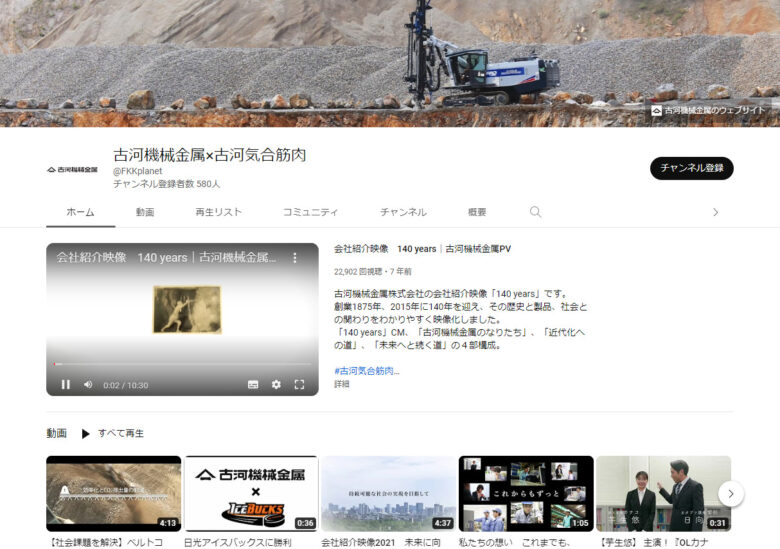The height and width of the screenshot is (549, 780).
Task: Open the 会社紹介映像 140 years title link
Action: tap(422, 249)
